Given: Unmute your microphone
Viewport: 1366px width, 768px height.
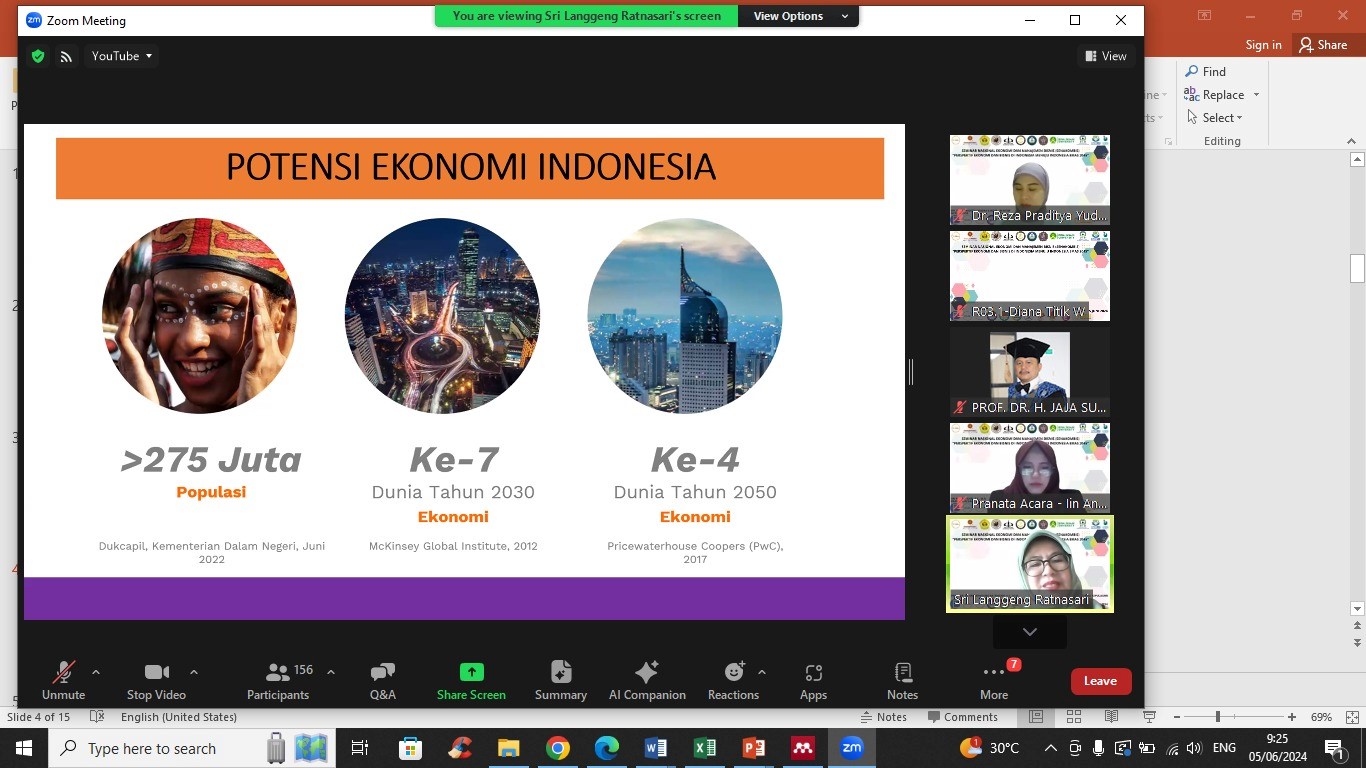Looking at the screenshot, I should (63, 680).
